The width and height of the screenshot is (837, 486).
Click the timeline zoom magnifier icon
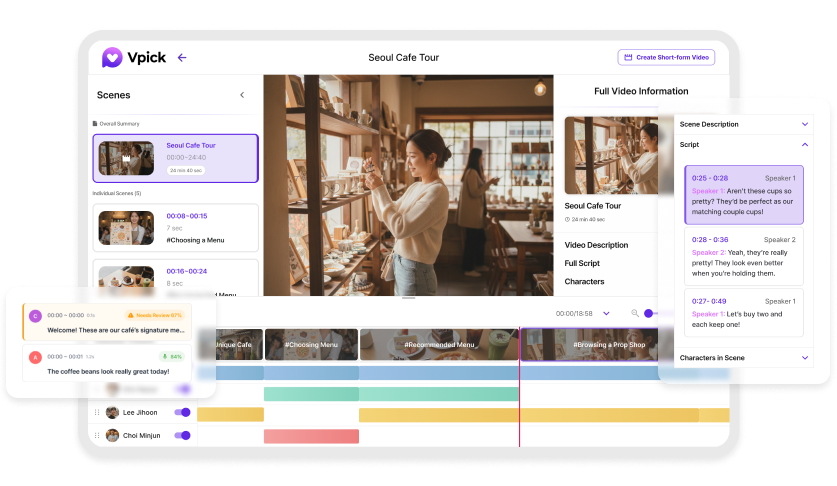click(634, 313)
